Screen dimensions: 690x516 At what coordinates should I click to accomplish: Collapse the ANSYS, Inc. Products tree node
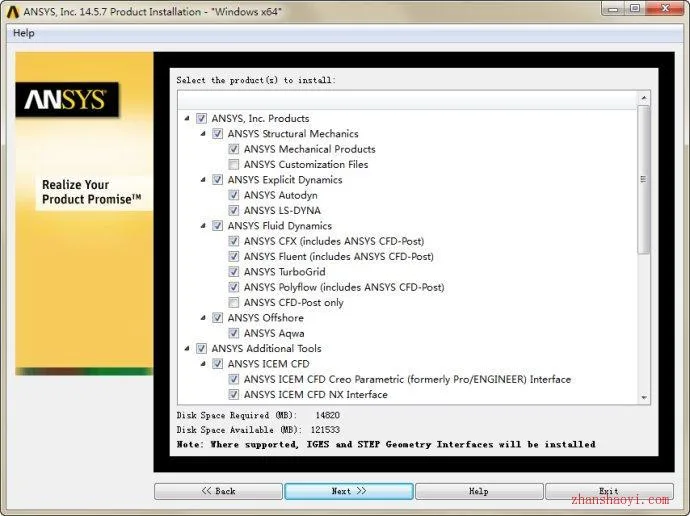(187, 118)
